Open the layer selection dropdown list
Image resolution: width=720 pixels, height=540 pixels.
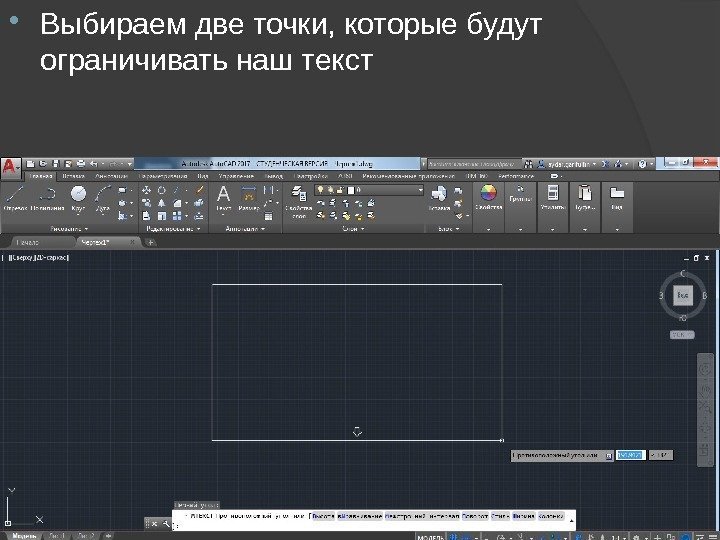(420, 190)
